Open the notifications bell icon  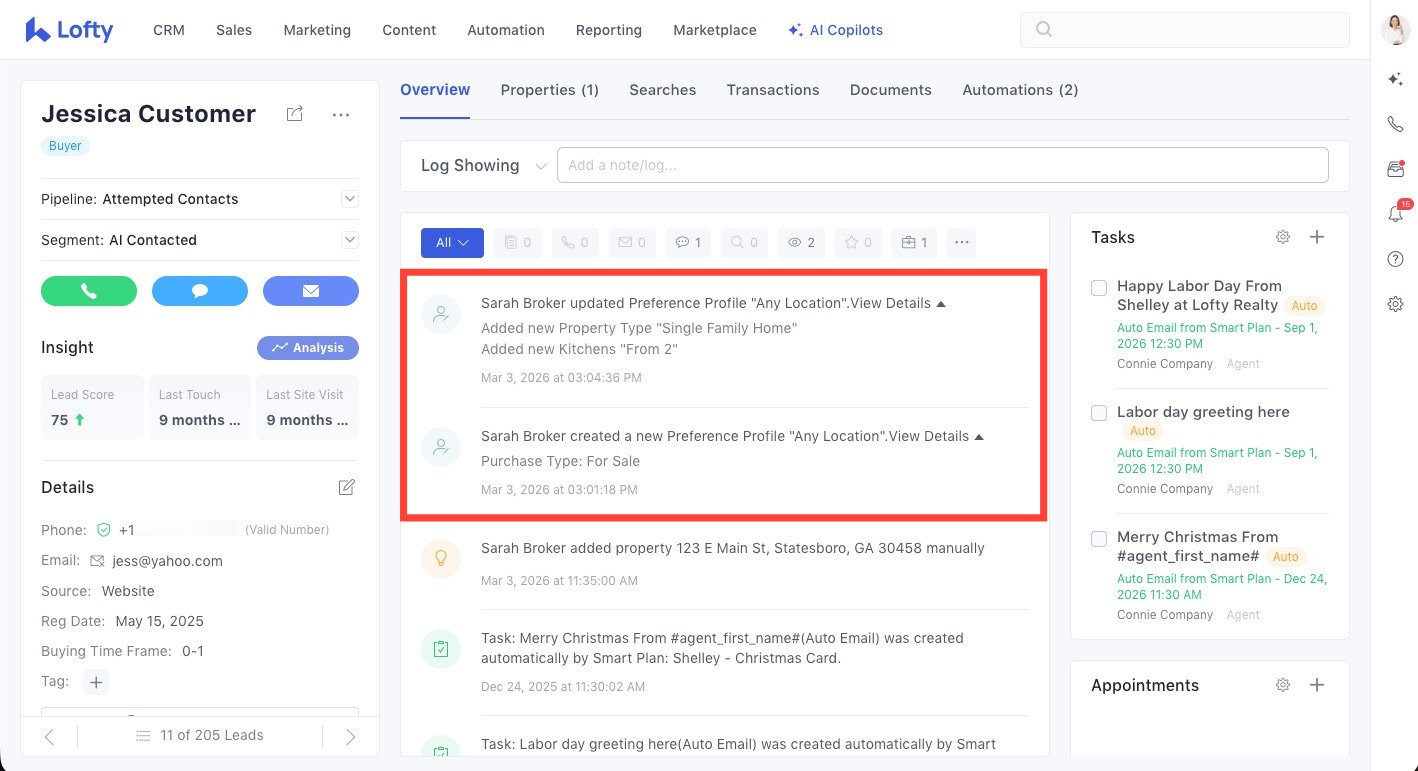click(1395, 214)
